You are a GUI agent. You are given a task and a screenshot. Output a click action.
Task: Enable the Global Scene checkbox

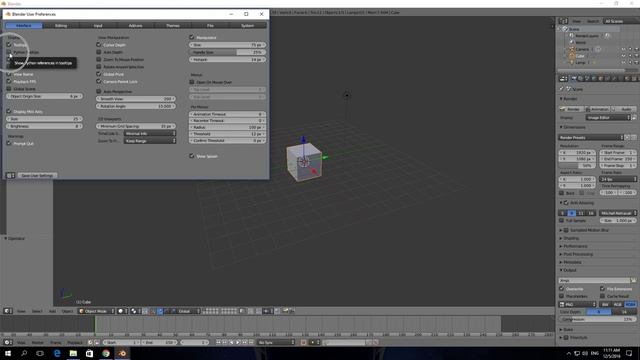(9, 89)
